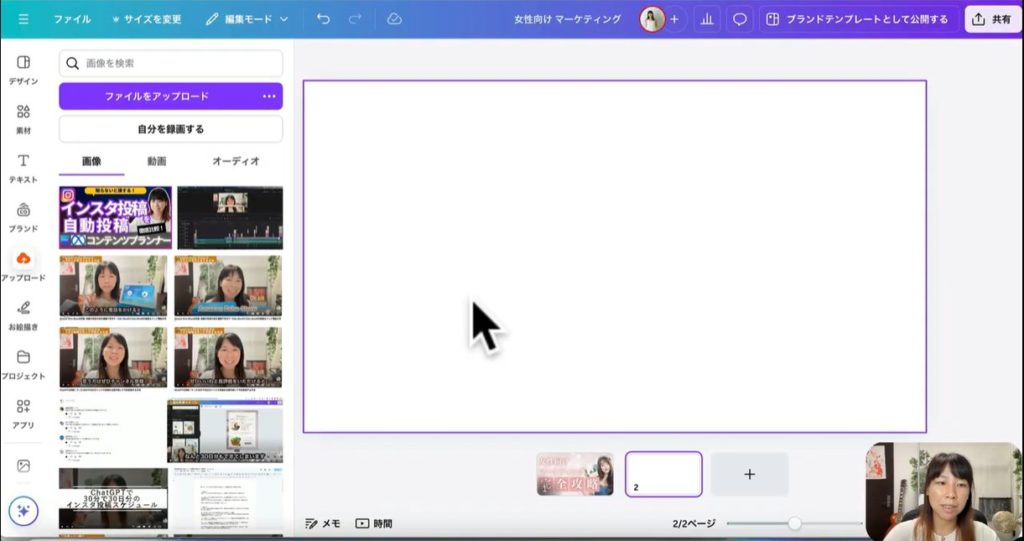
Task: Launch the magic assistant sparkle button
Action: (23, 510)
